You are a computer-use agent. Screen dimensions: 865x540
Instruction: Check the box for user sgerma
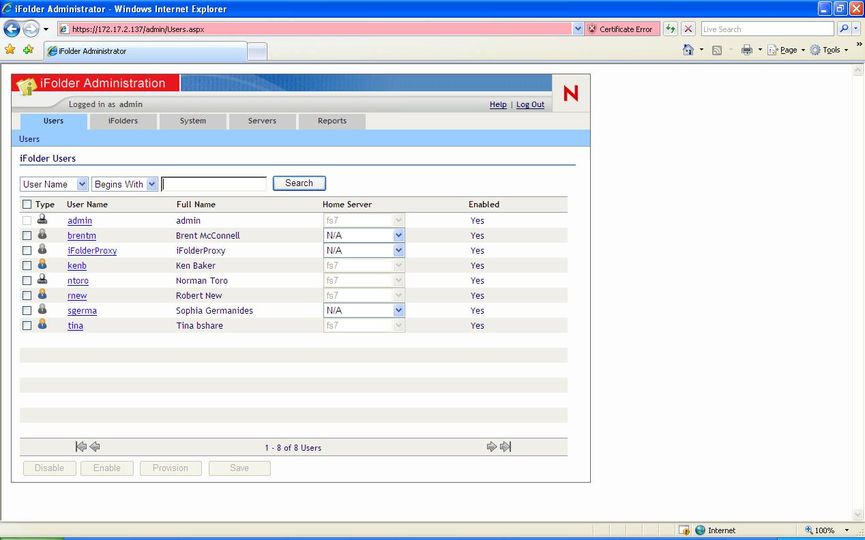[26, 311]
